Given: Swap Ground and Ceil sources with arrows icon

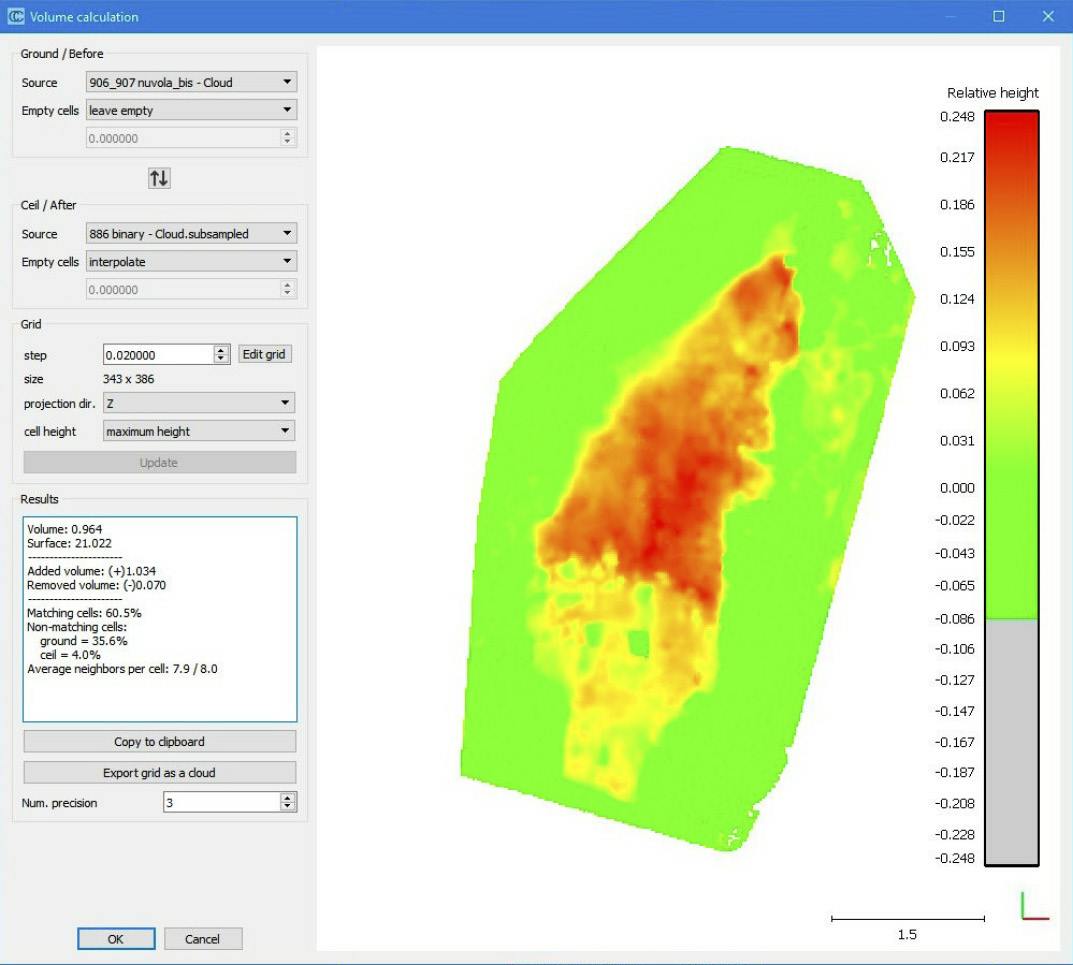Looking at the screenshot, I should 159,179.
